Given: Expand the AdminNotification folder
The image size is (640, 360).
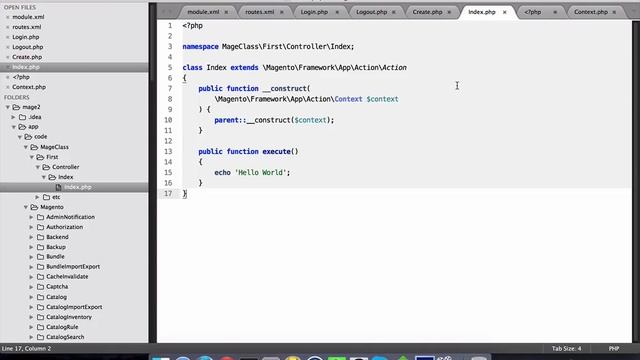Looking at the screenshot, I should (x=31, y=217).
